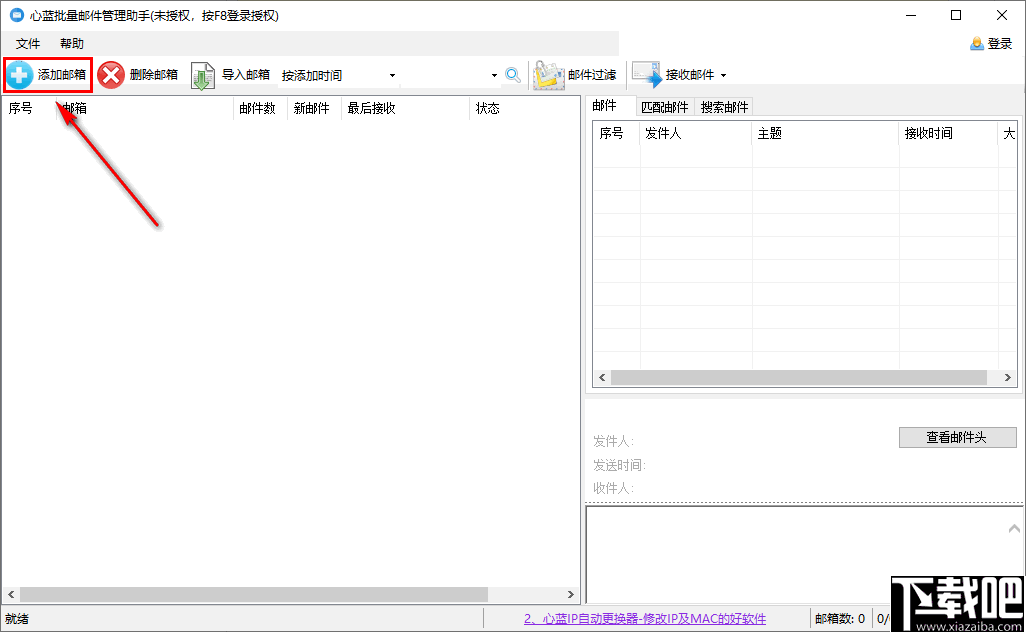Click the 添加邮箱 add mailbox icon

coord(22,74)
